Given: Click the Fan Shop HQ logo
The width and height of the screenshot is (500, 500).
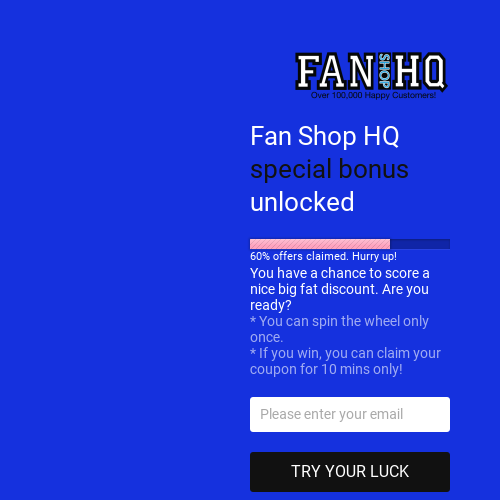Looking at the screenshot, I should 371,76.
